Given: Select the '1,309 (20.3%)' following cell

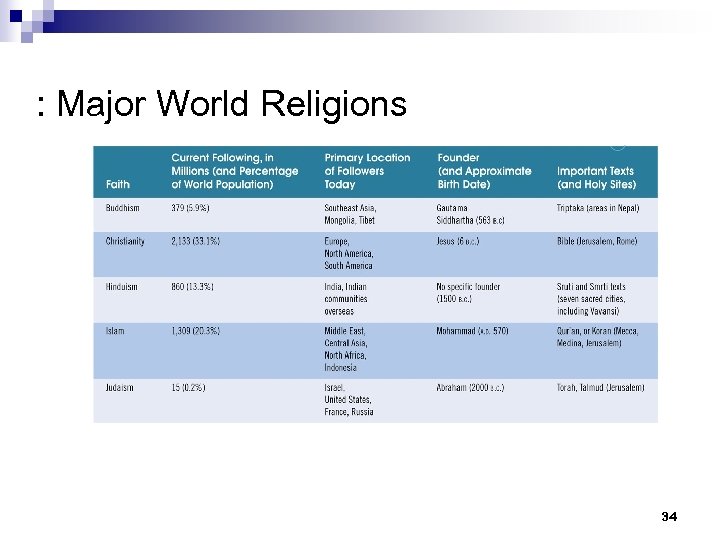Looking at the screenshot, I should point(196,331).
